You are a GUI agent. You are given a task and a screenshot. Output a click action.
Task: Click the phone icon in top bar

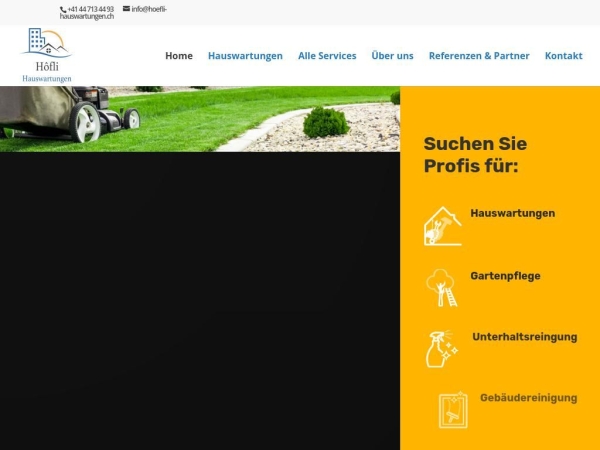[x=63, y=9]
